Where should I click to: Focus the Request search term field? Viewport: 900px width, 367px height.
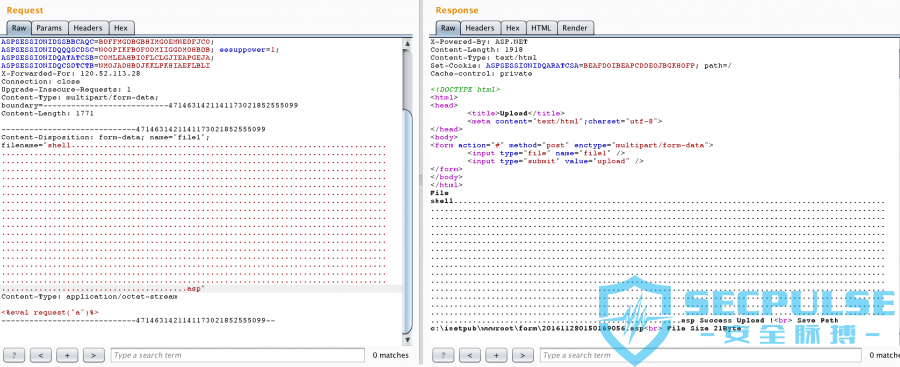point(238,355)
